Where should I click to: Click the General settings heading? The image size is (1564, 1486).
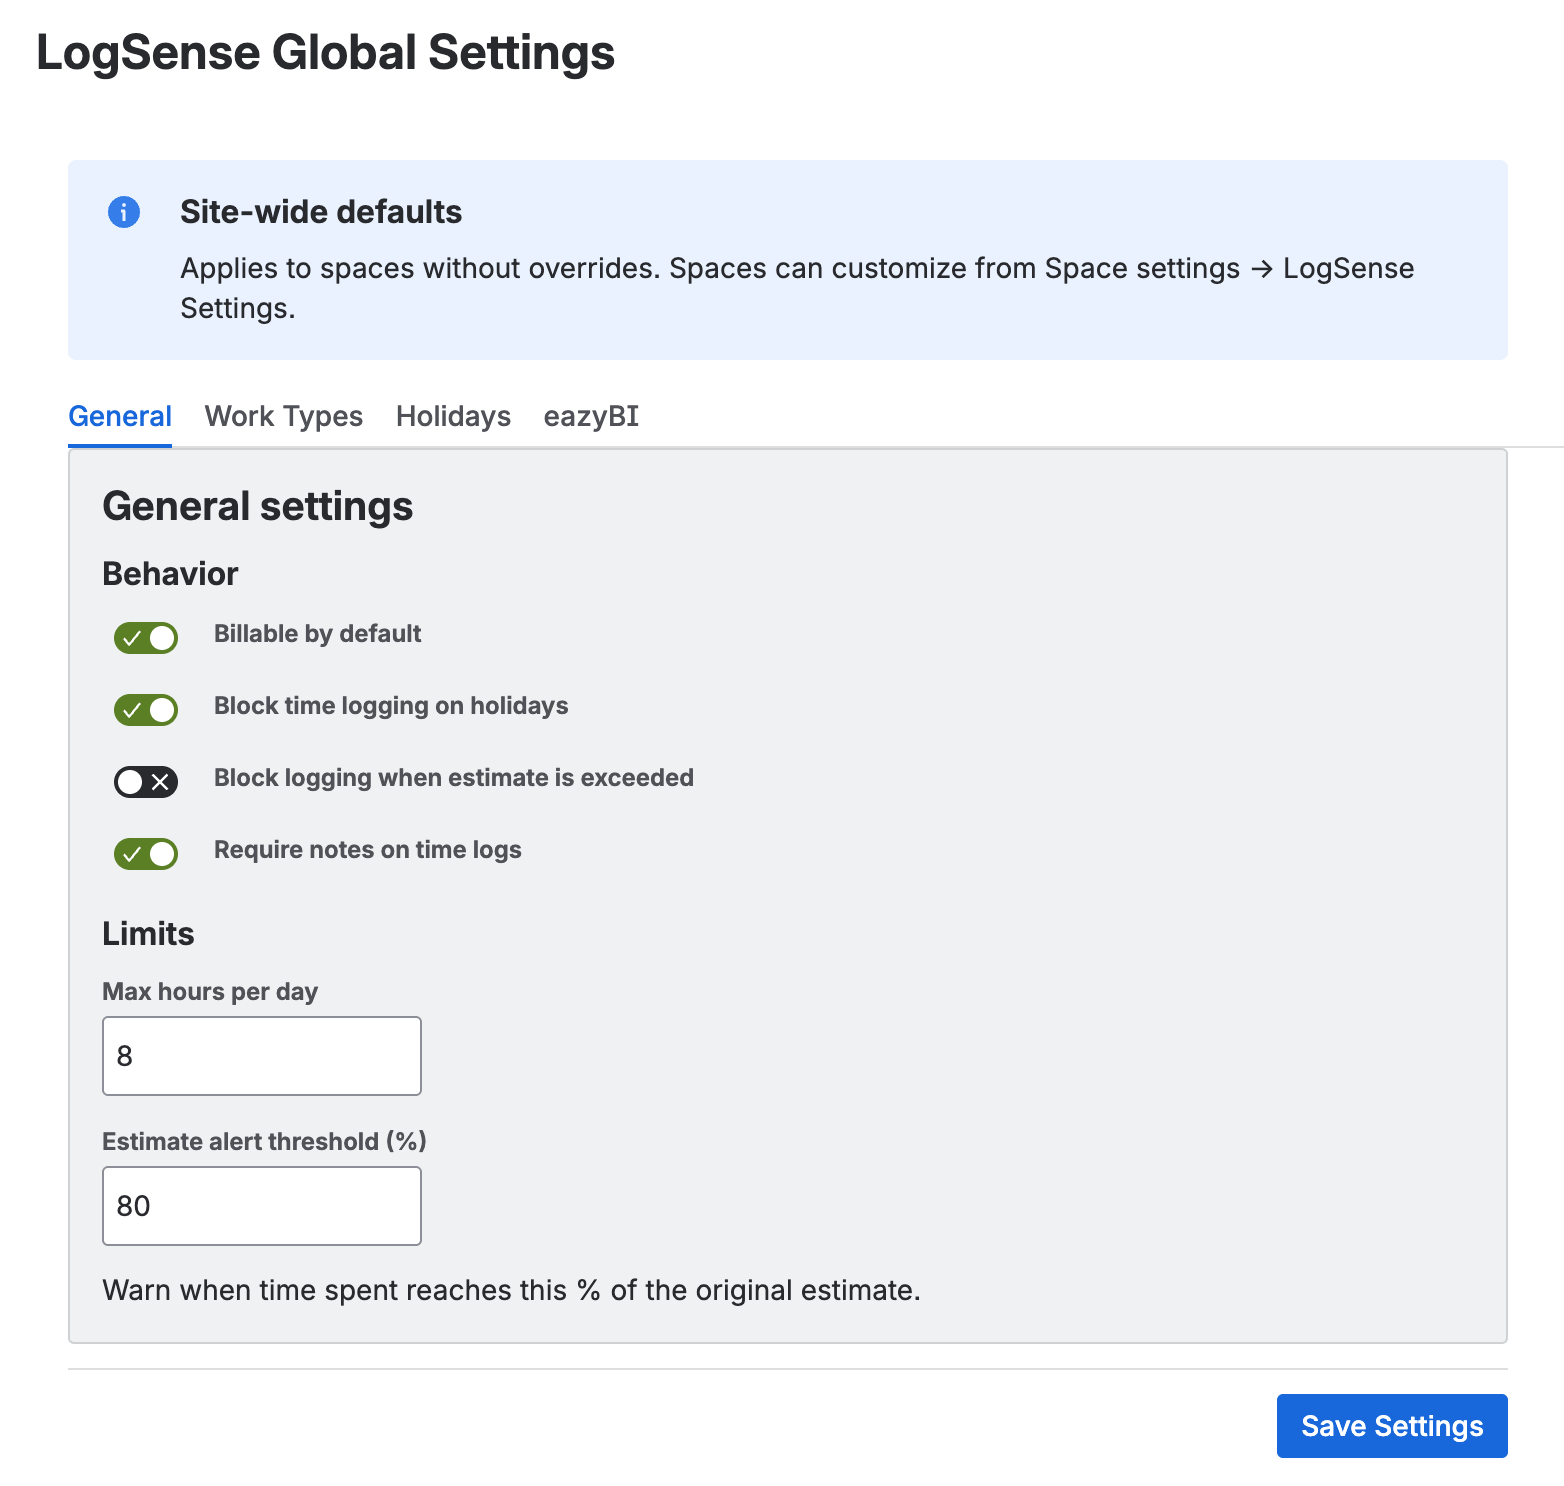click(258, 506)
